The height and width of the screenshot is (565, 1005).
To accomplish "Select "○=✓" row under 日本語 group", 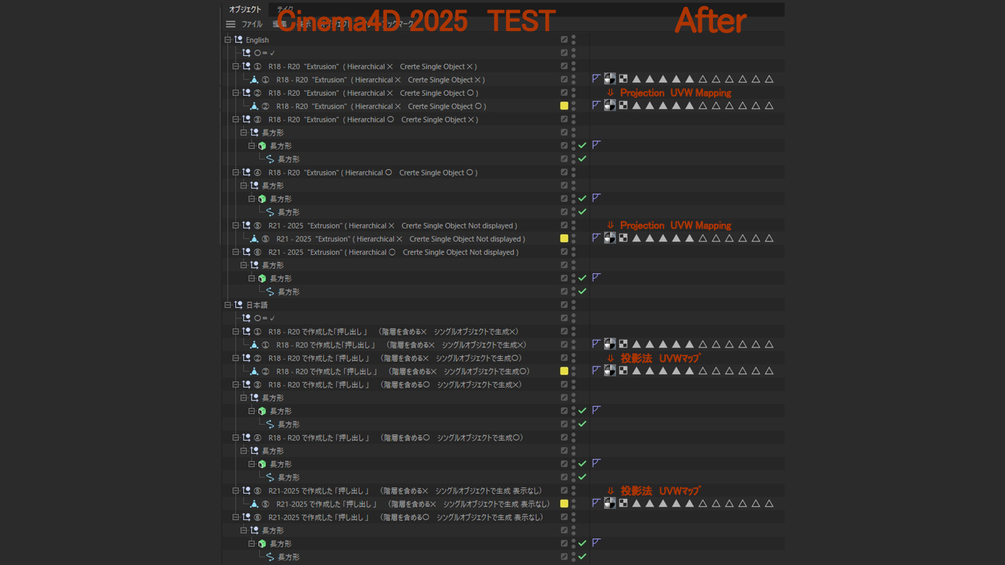I will pos(264,318).
